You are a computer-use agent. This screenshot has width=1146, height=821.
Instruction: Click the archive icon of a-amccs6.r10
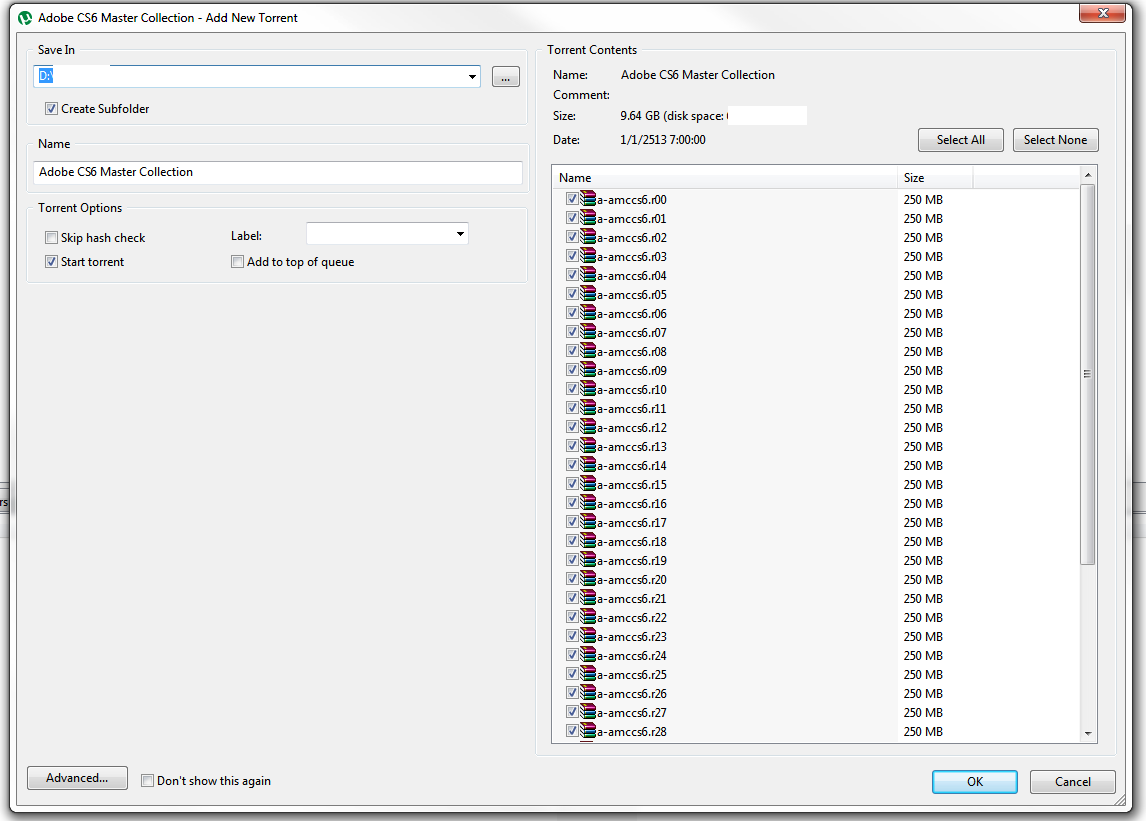[x=588, y=389]
